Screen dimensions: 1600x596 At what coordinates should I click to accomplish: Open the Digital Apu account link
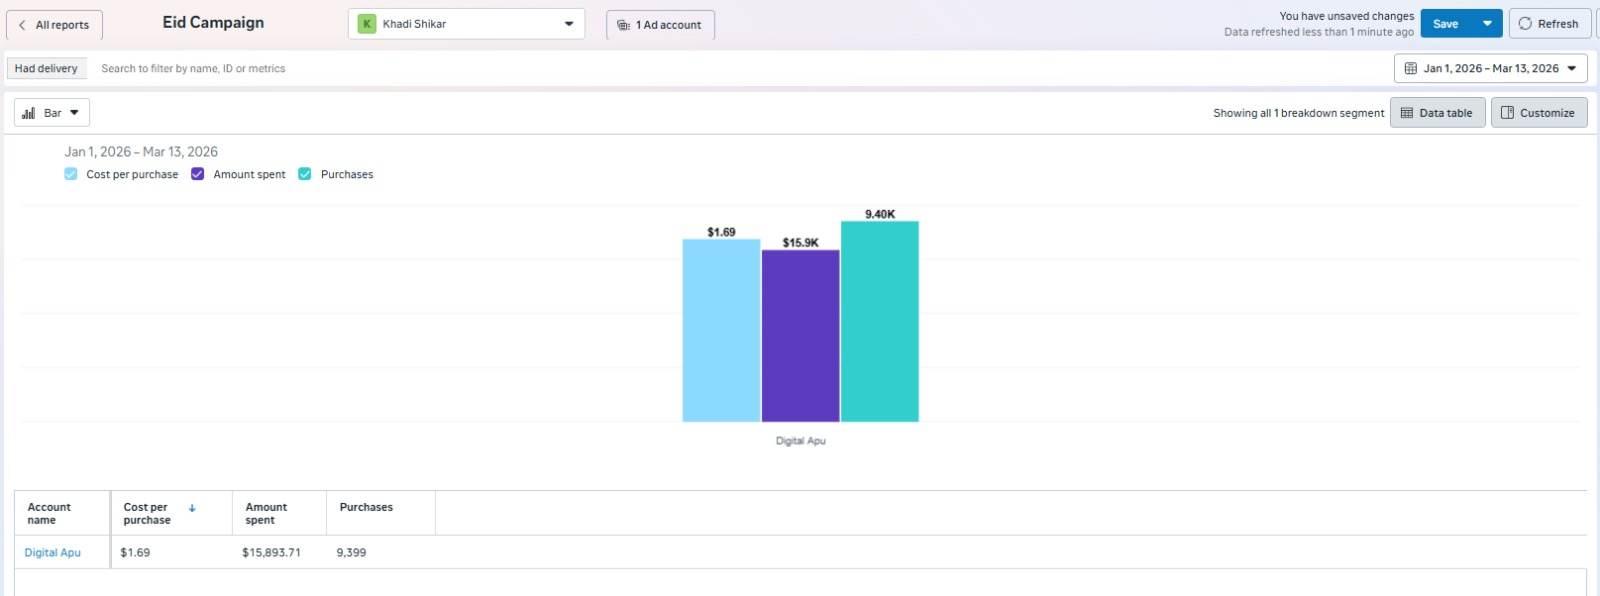tap(53, 552)
